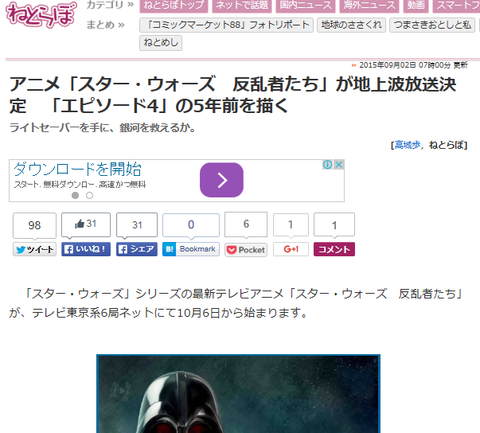Open the 地球のささくれ summary link
Screen dimensions: 480x433
(351, 25)
